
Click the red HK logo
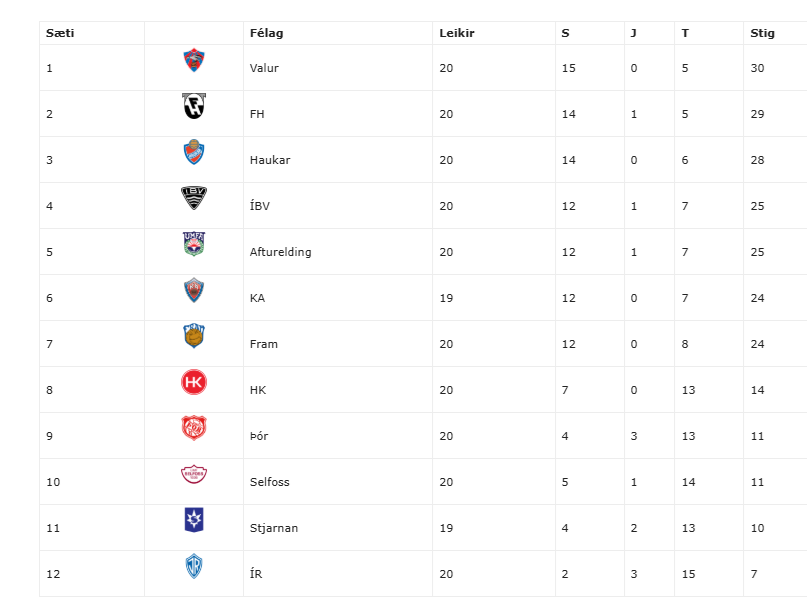193,383
